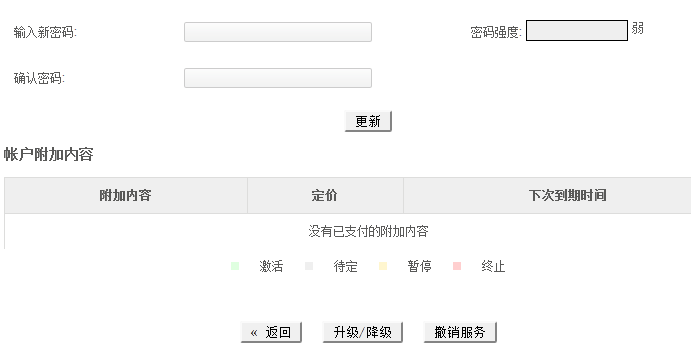Click the 输入新密码 input field
Viewport: 691px width, 361px height.
(278, 32)
